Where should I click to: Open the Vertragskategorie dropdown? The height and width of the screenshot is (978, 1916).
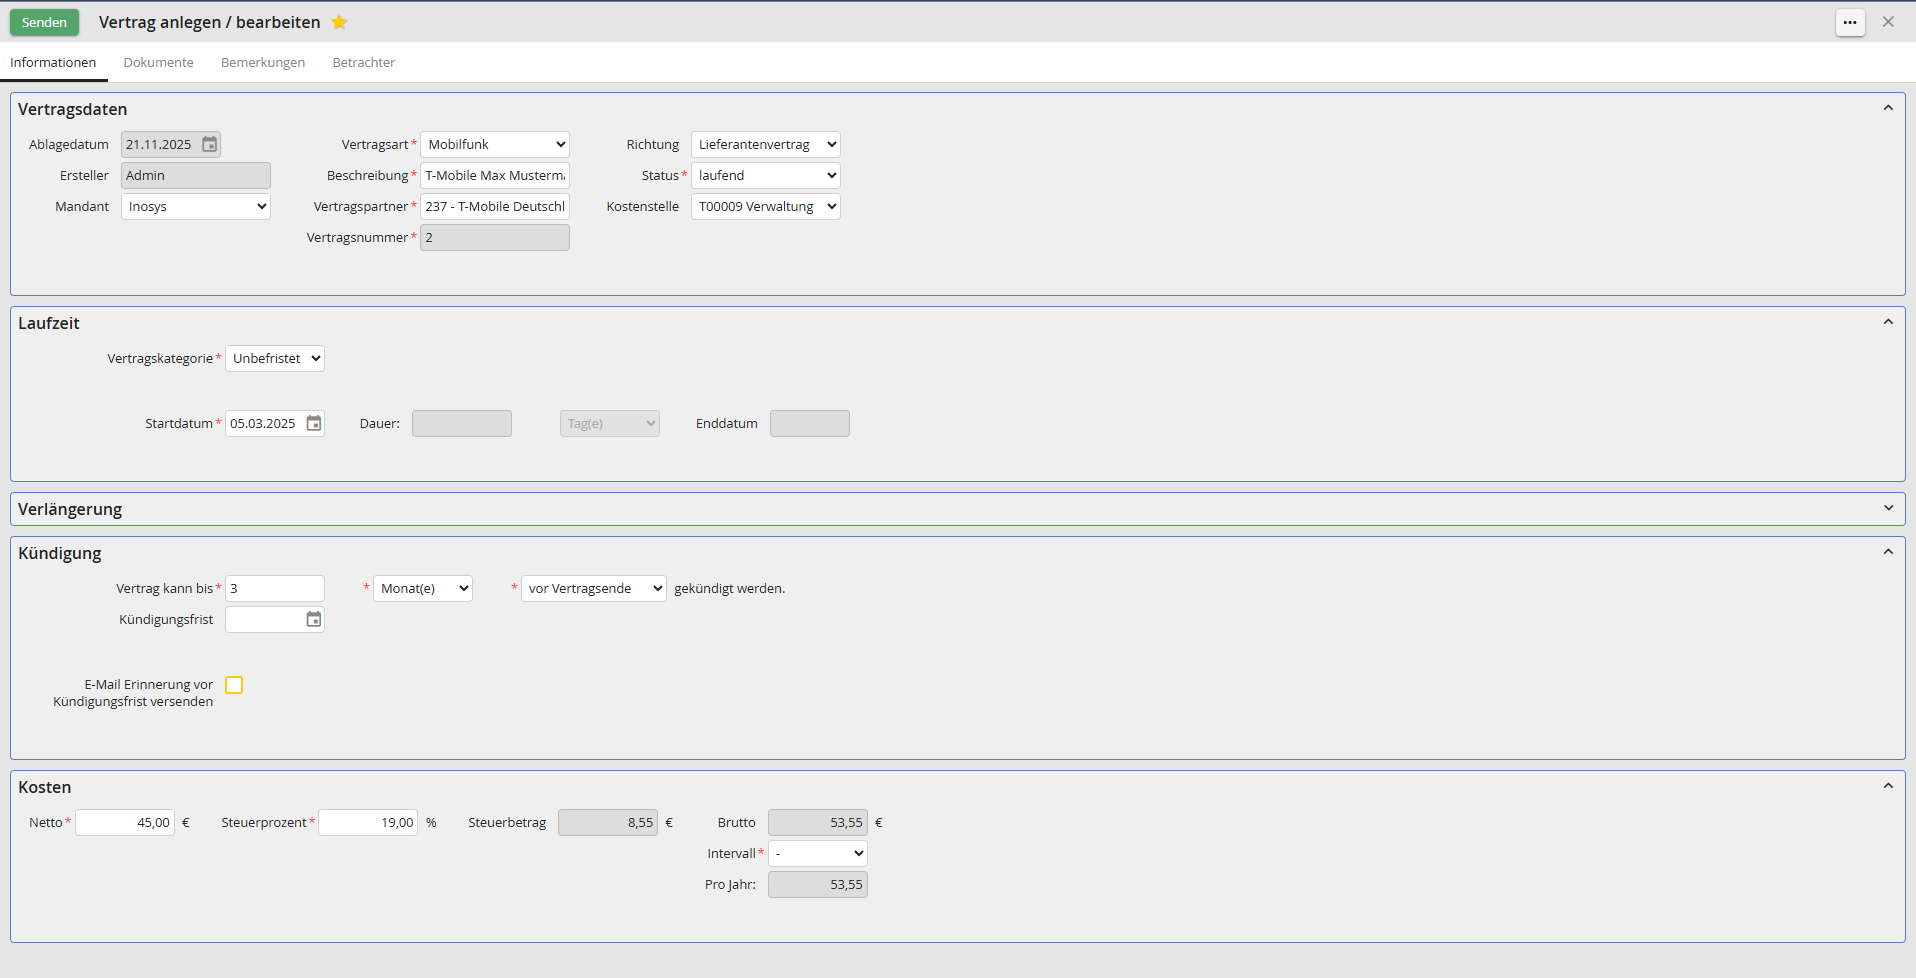(275, 358)
